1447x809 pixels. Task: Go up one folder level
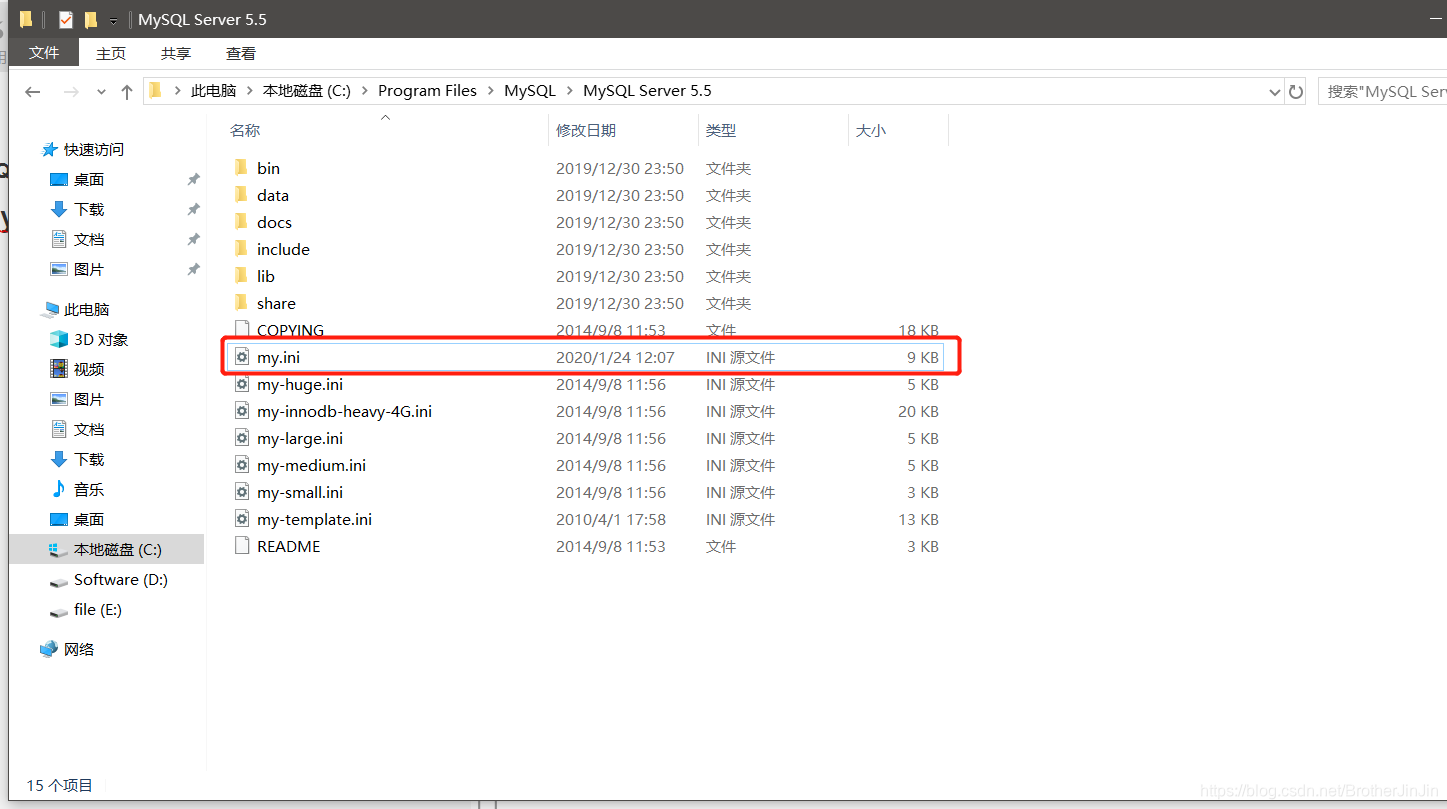tap(126, 92)
